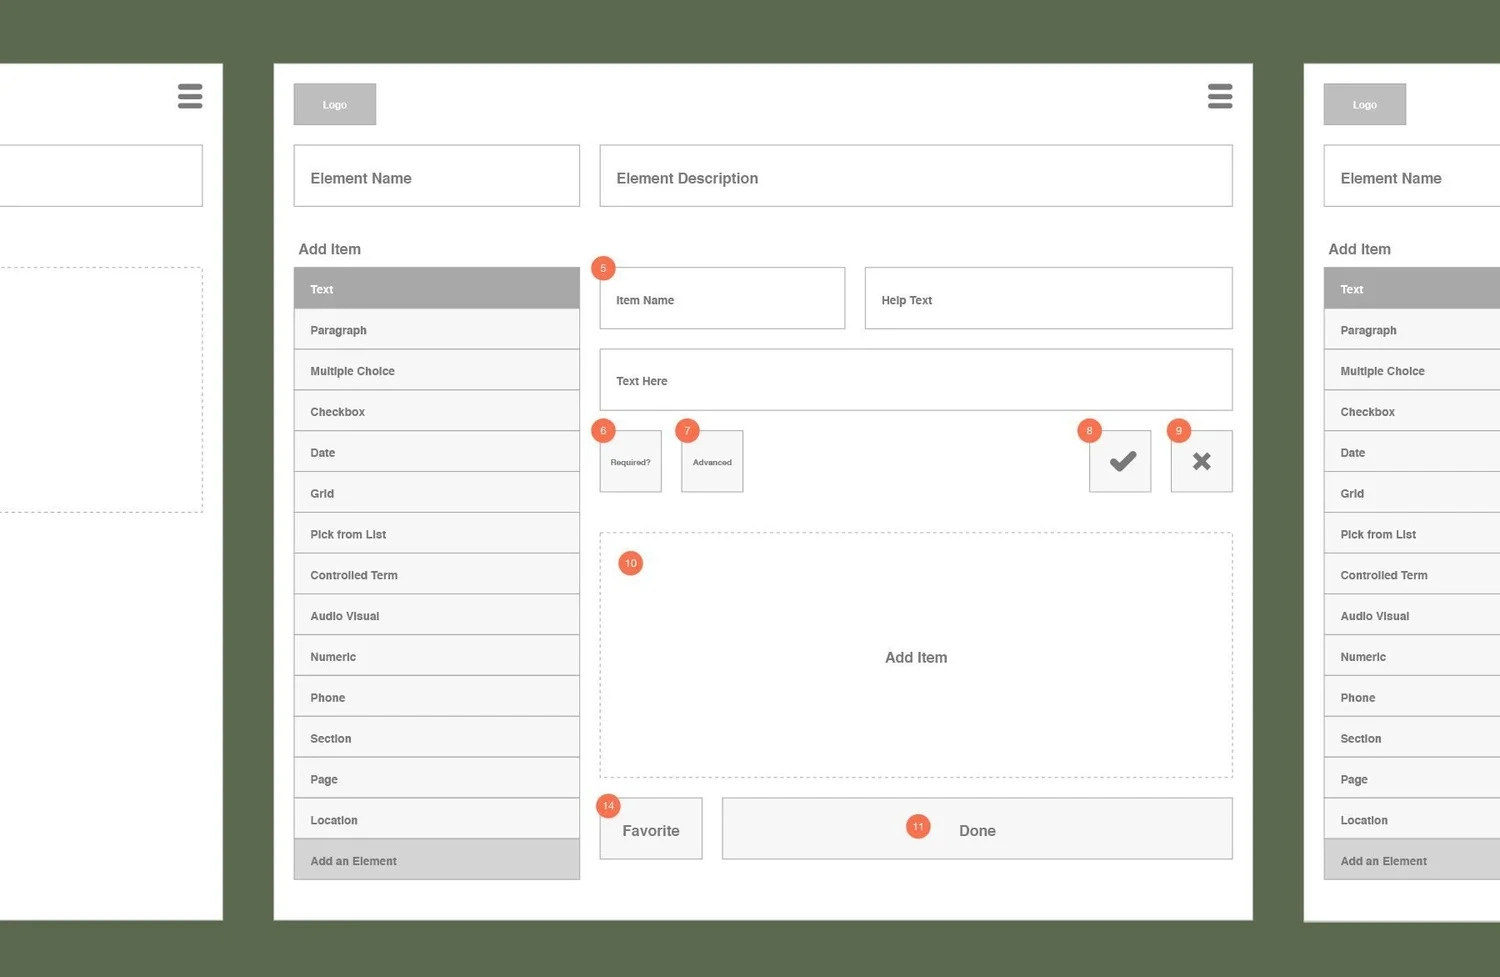
Task: Click into the Item Name field
Action: click(x=722, y=298)
